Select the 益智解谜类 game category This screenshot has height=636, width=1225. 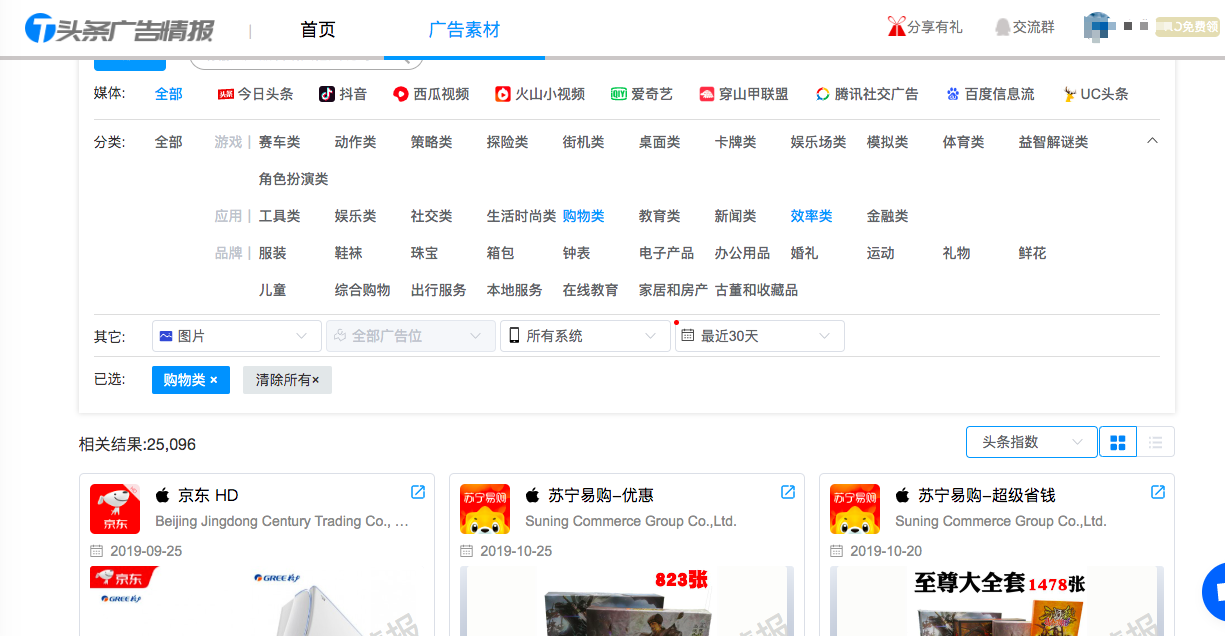click(x=1053, y=142)
